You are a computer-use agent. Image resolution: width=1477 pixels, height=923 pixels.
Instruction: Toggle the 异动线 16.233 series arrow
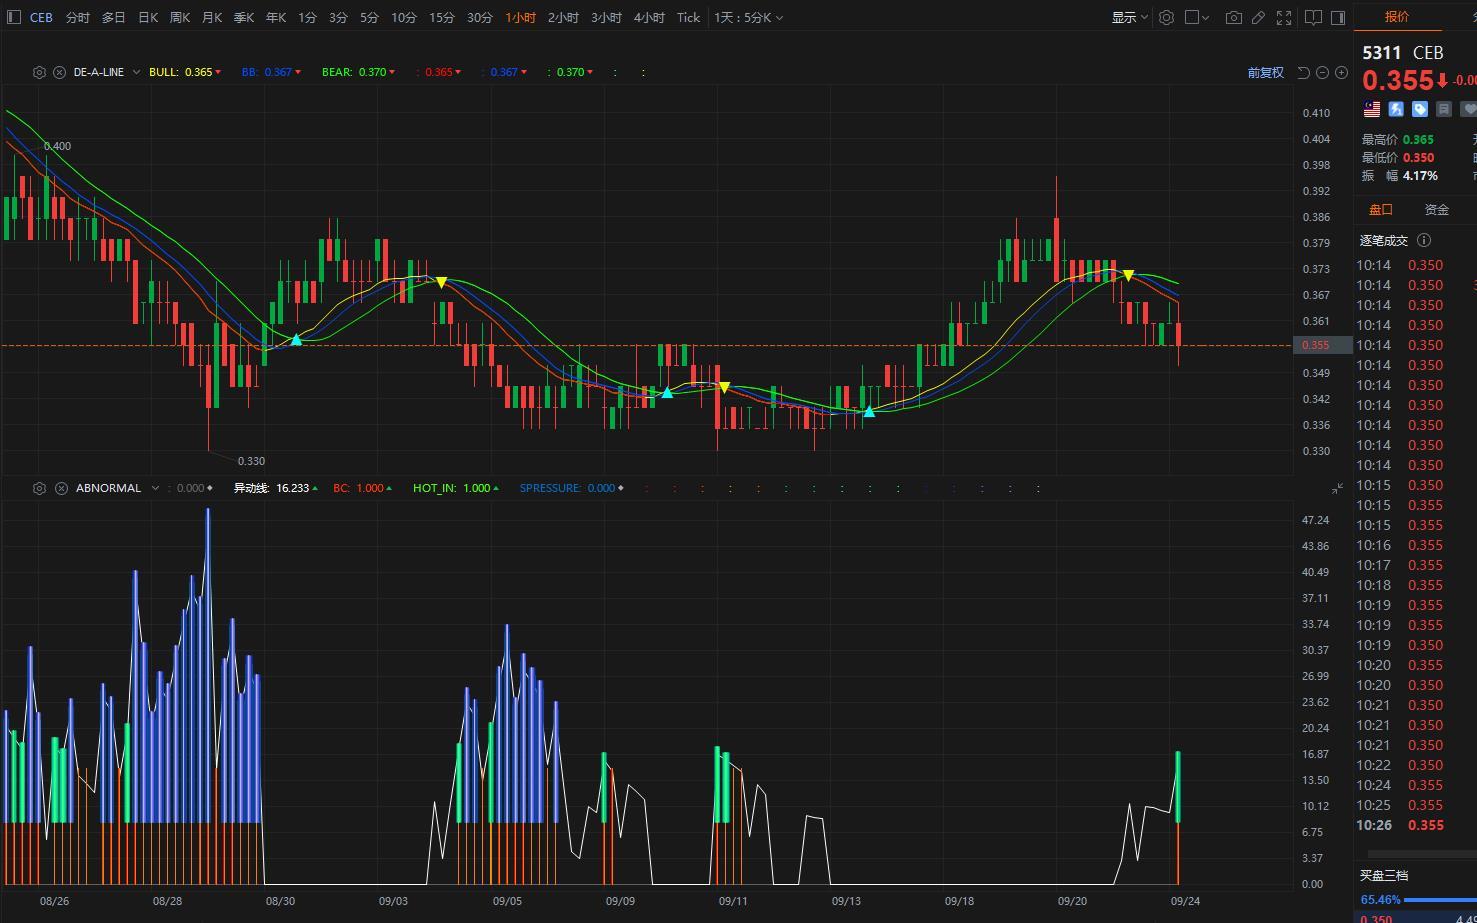[x=315, y=488]
